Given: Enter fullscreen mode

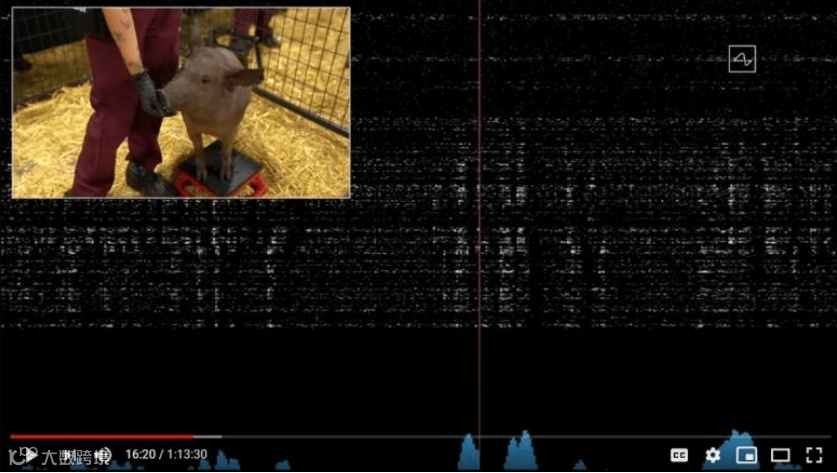Looking at the screenshot, I should pyautogui.click(x=814, y=455).
